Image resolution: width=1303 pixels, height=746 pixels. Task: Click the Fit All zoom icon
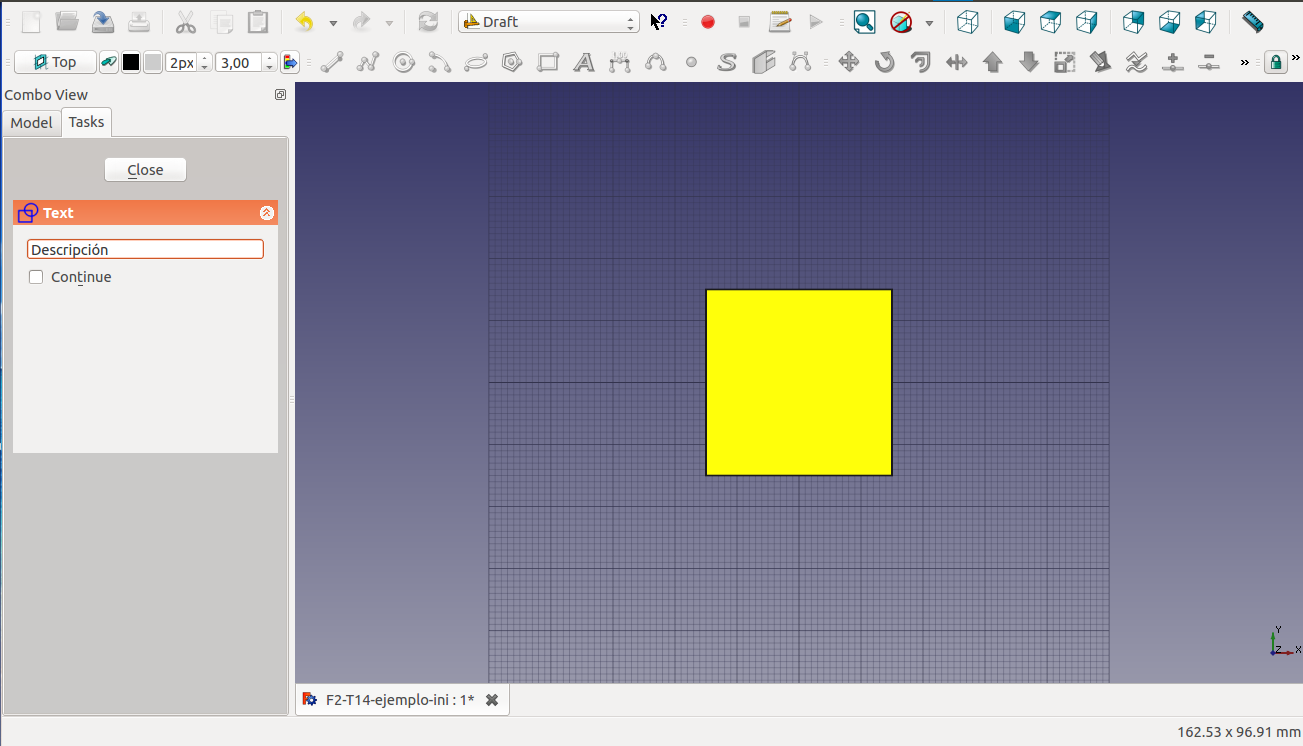coord(864,22)
